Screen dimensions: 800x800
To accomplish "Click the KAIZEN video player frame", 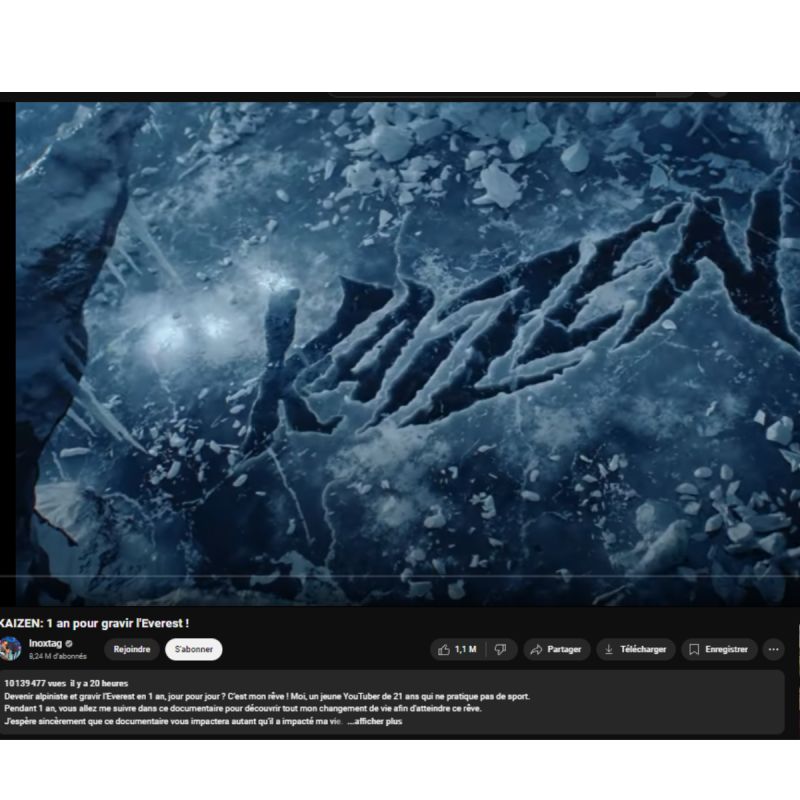I will 408,354.
